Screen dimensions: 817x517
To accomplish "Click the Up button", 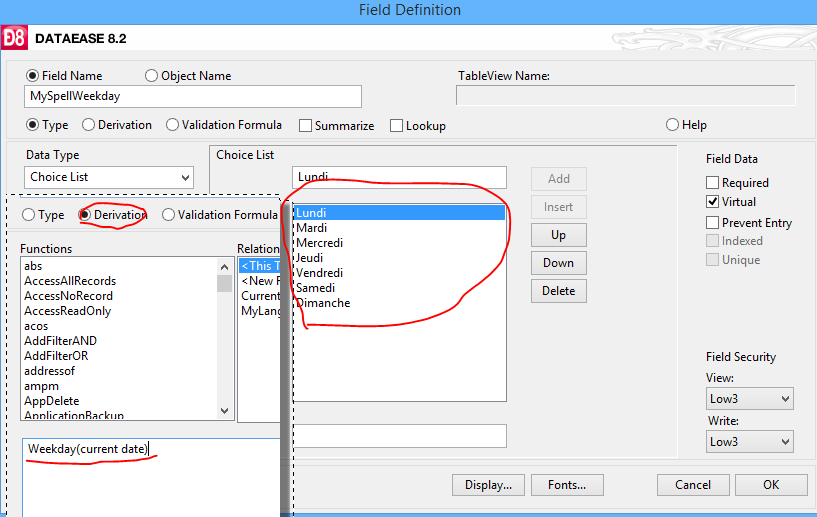I will point(559,235).
